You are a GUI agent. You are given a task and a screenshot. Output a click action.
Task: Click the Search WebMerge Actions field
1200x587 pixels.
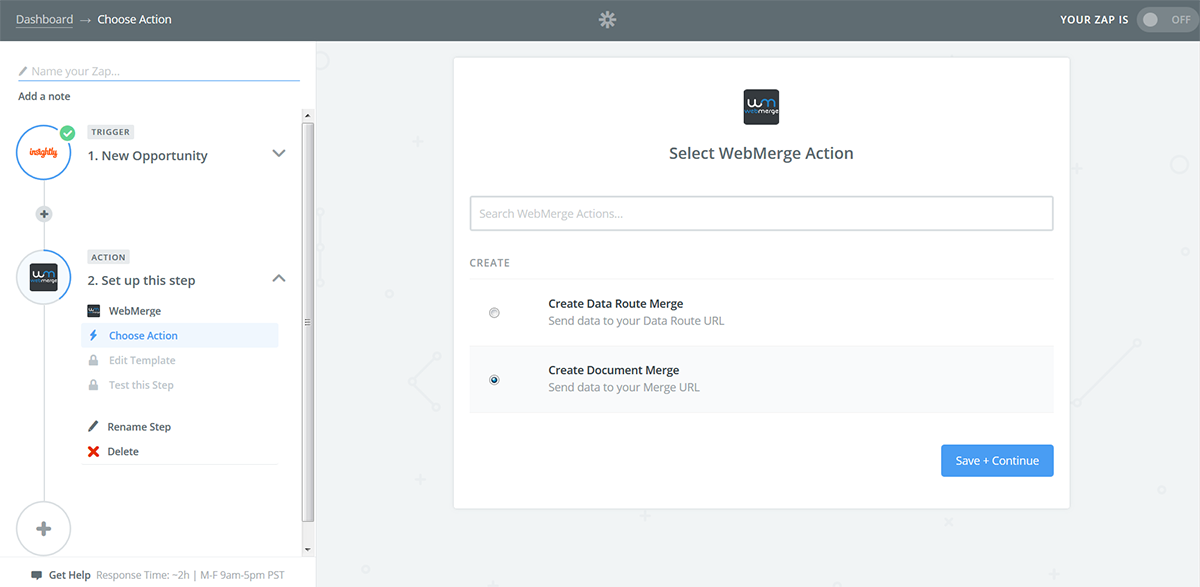(761, 213)
